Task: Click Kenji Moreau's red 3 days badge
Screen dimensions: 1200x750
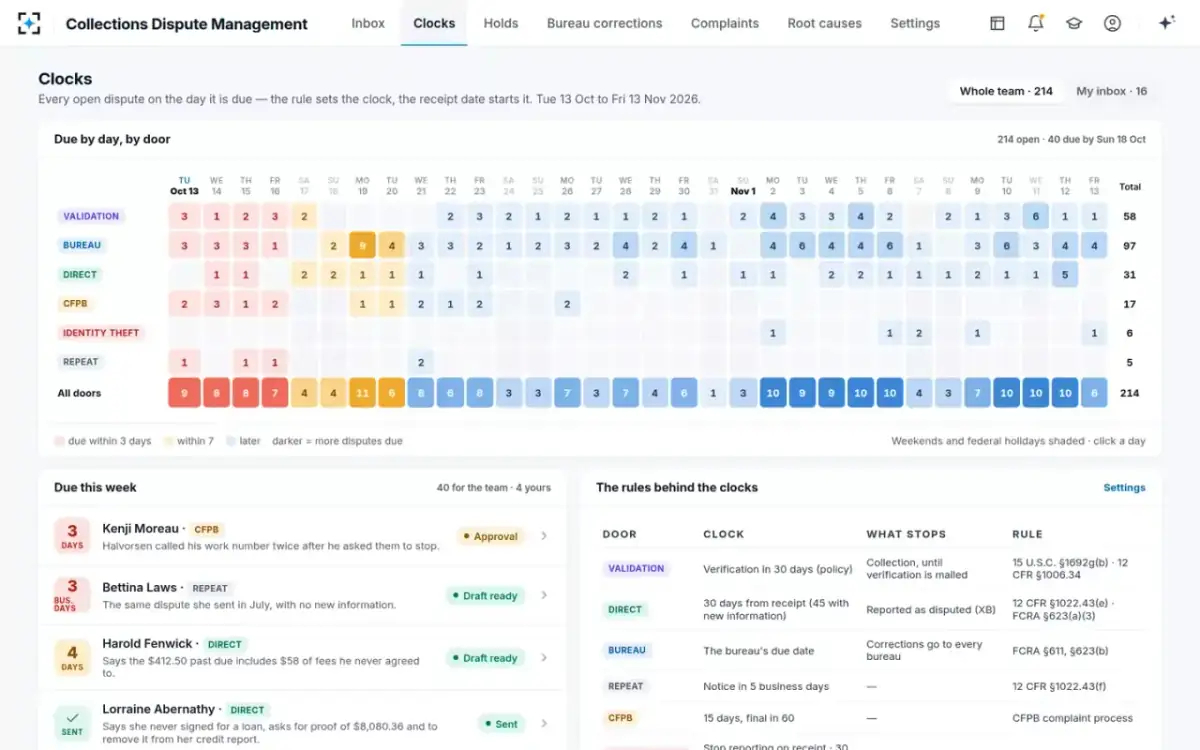Action: (72, 536)
